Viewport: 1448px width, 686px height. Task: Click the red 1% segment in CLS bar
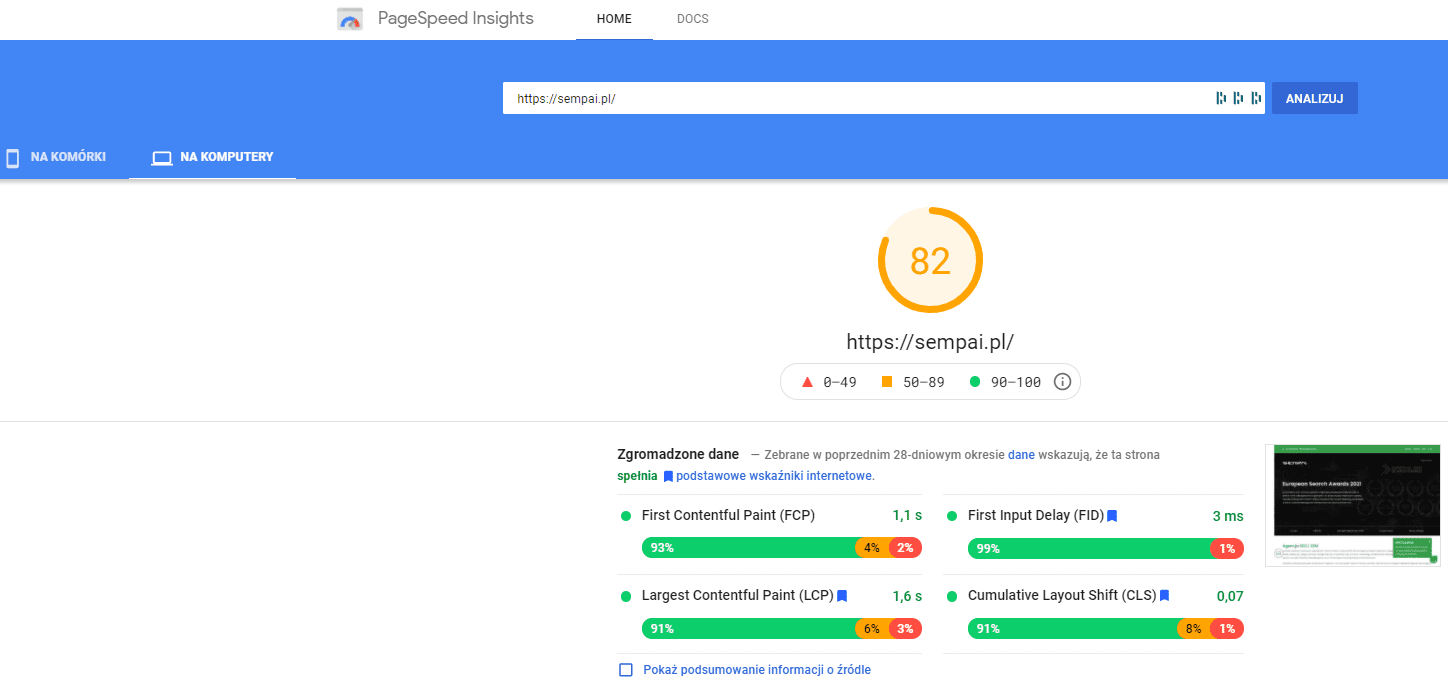(x=1227, y=628)
